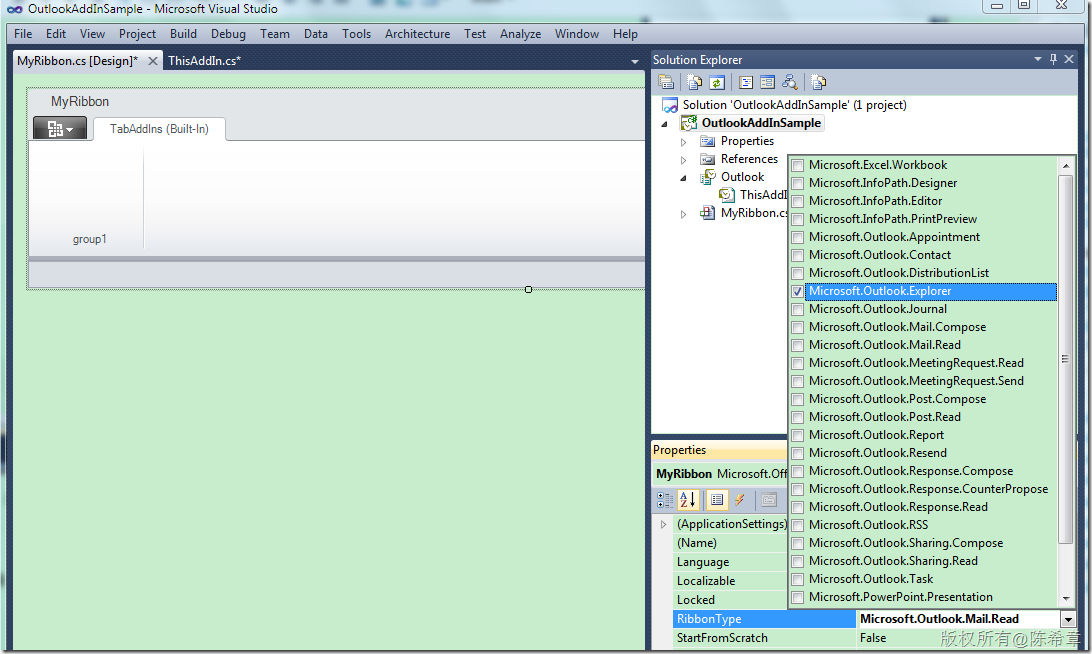This screenshot has height=654, width=1092.
Task: Click the View Code toolbar icon
Action: [746, 82]
